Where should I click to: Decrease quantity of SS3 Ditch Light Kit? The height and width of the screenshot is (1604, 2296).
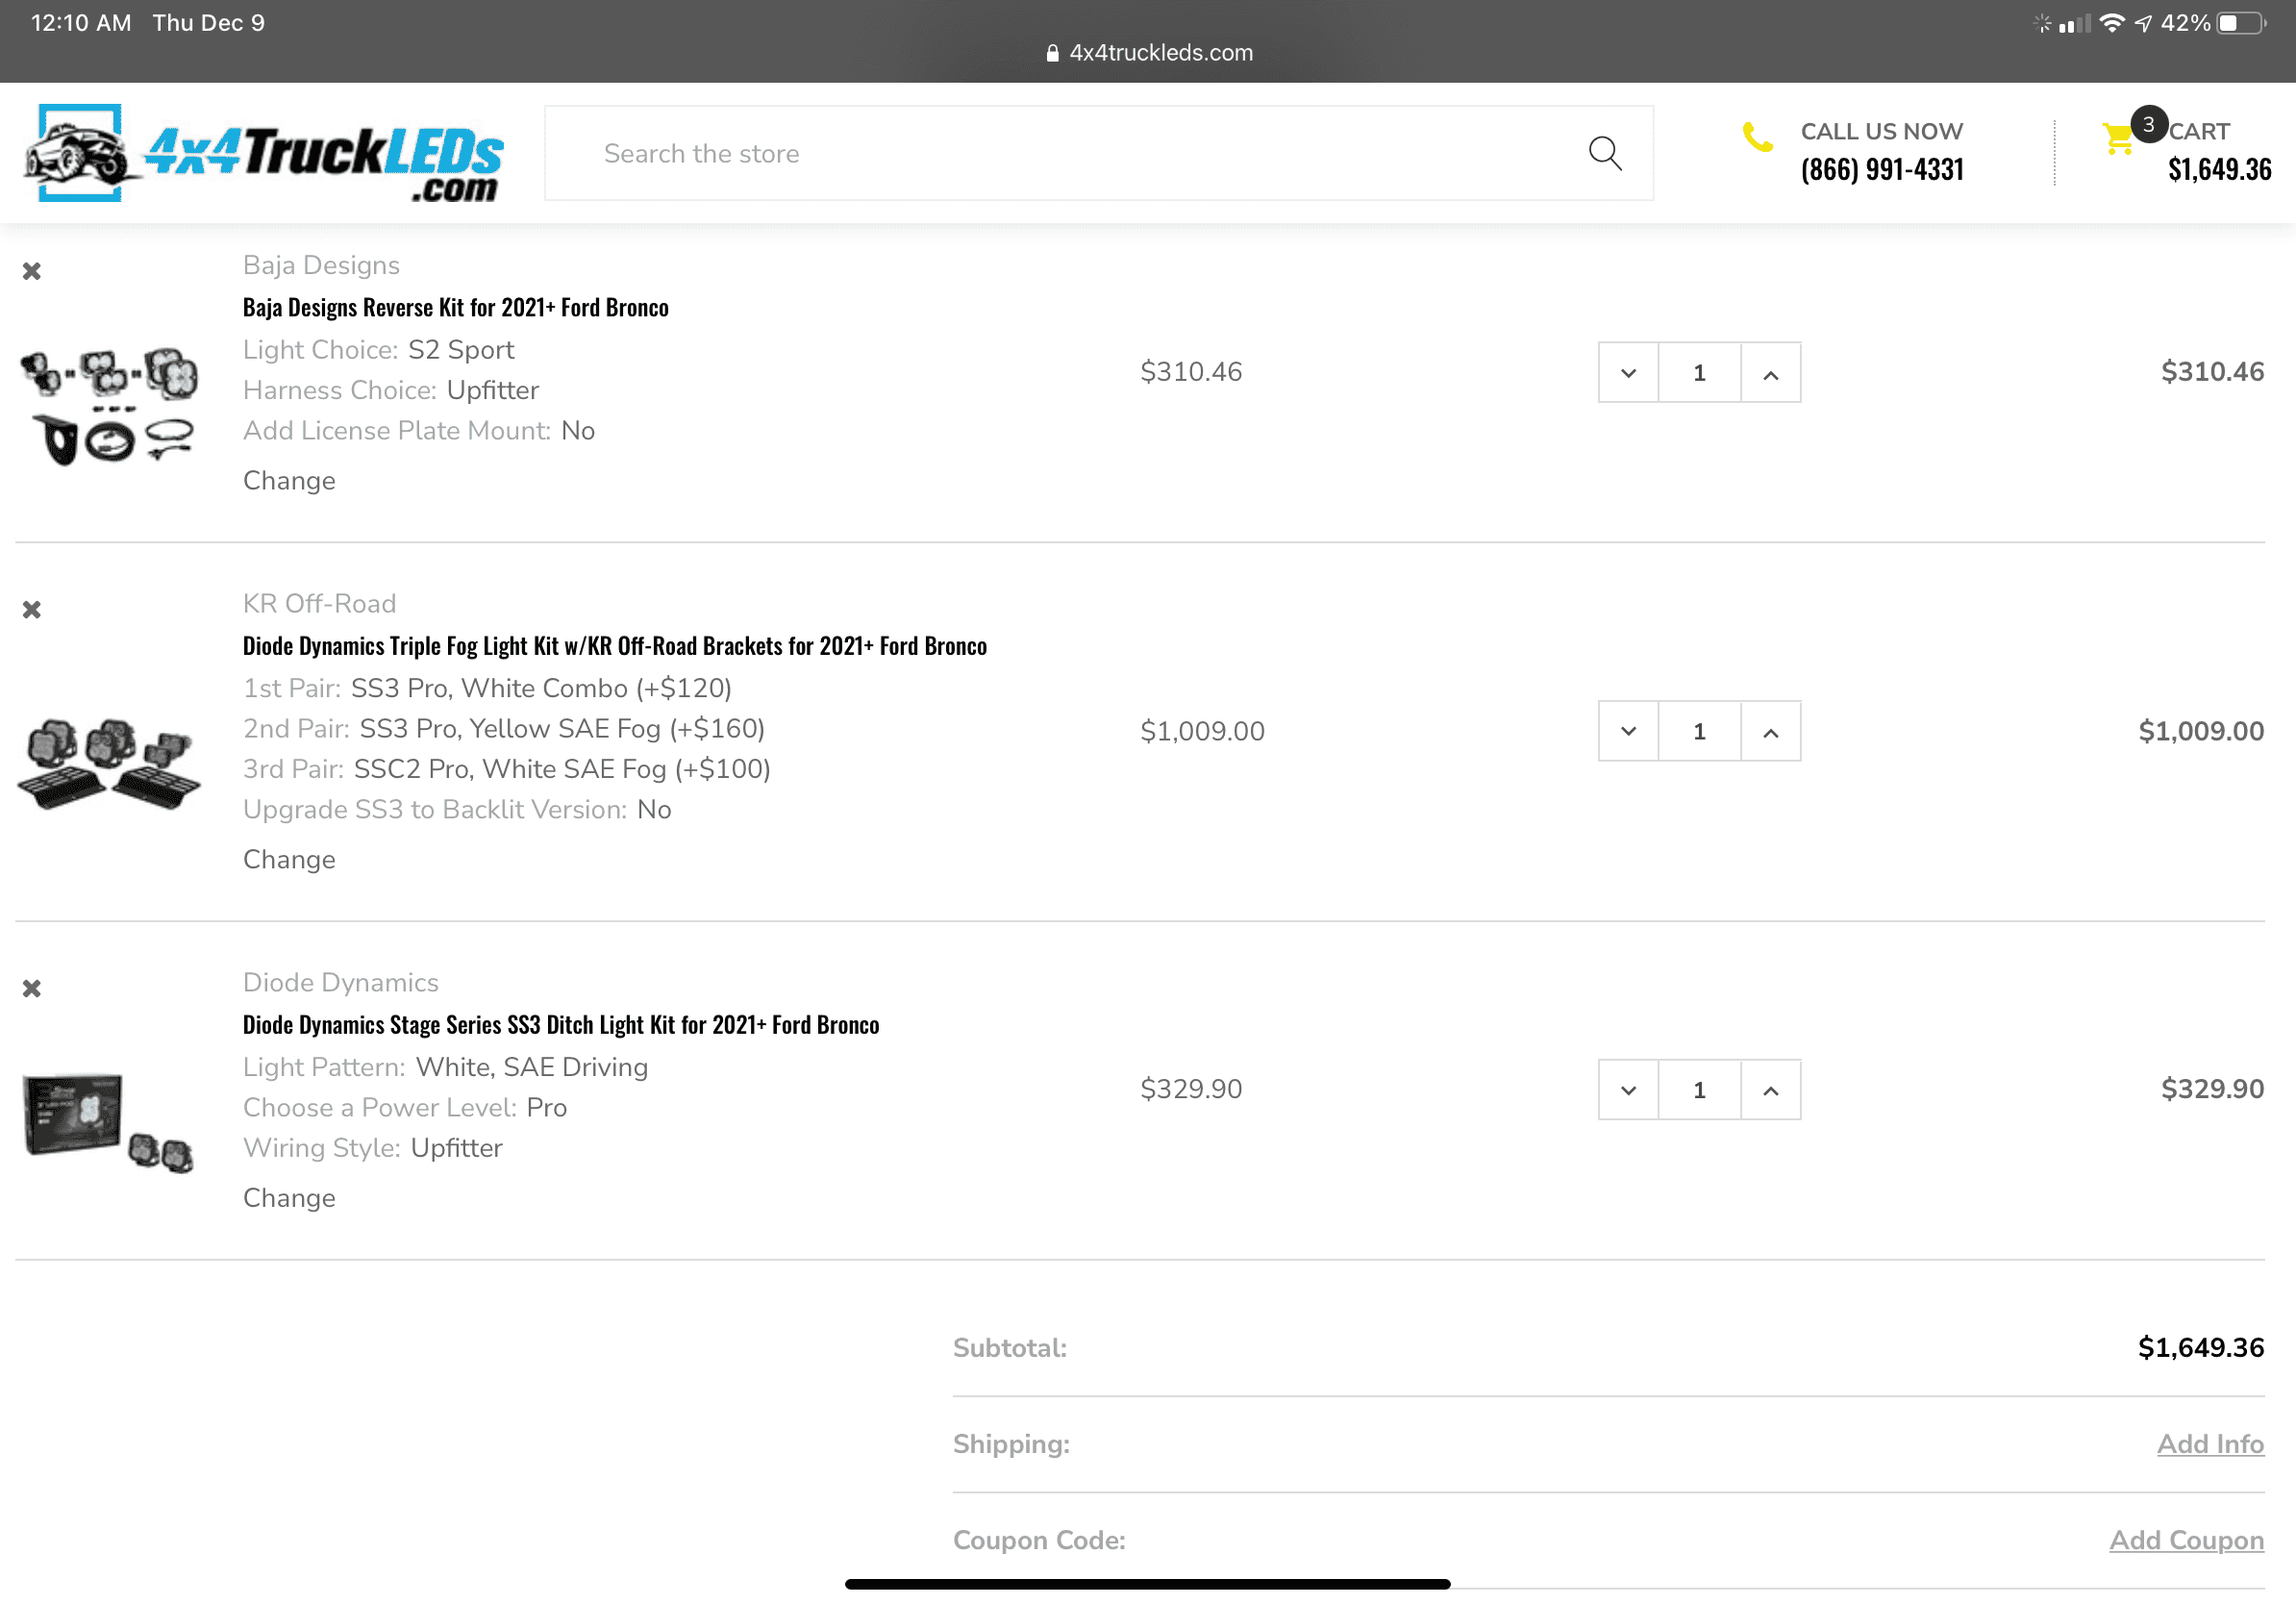1628,1089
